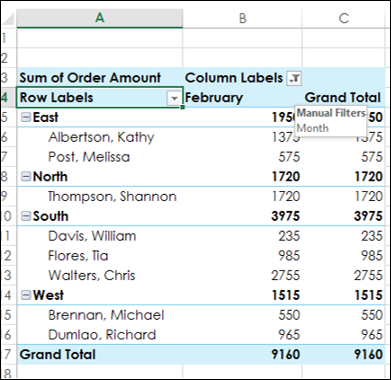This screenshot has width=391, height=380.
Task: Select the Row Labels cell
Action: 100,98
